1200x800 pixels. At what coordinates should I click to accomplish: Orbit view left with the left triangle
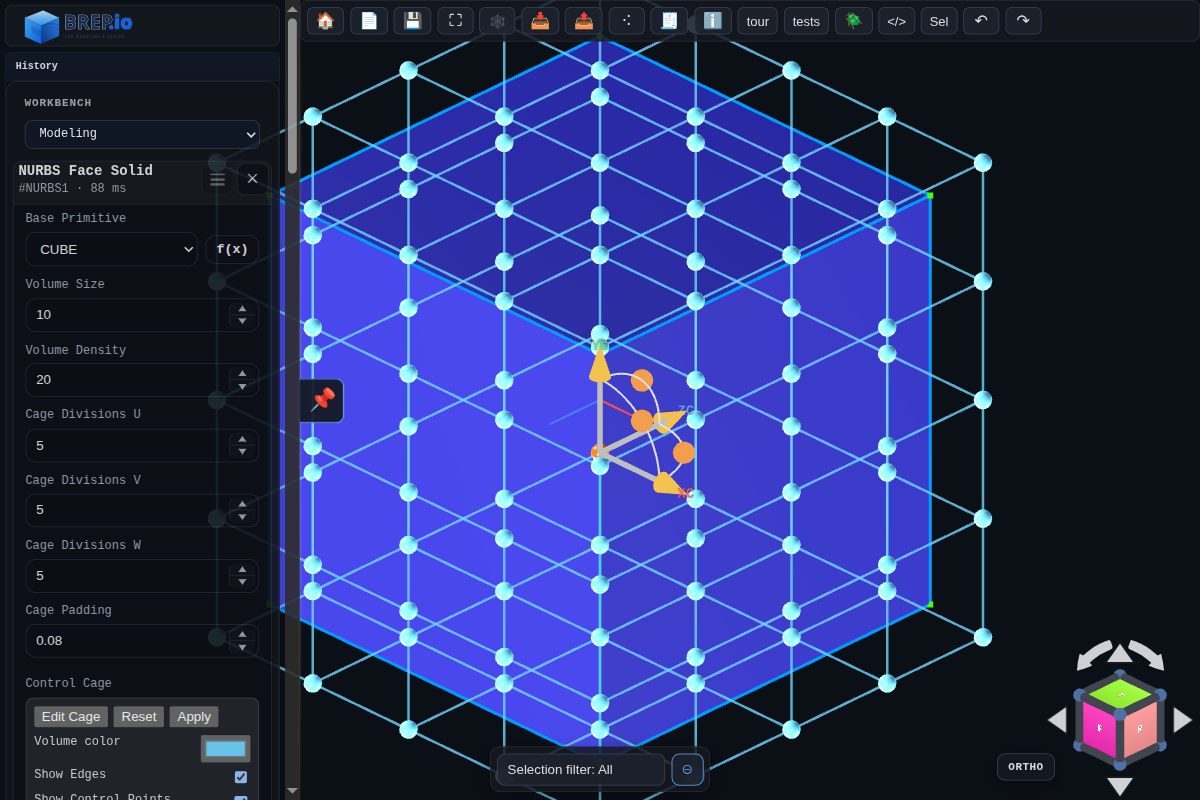point(1057,720)
